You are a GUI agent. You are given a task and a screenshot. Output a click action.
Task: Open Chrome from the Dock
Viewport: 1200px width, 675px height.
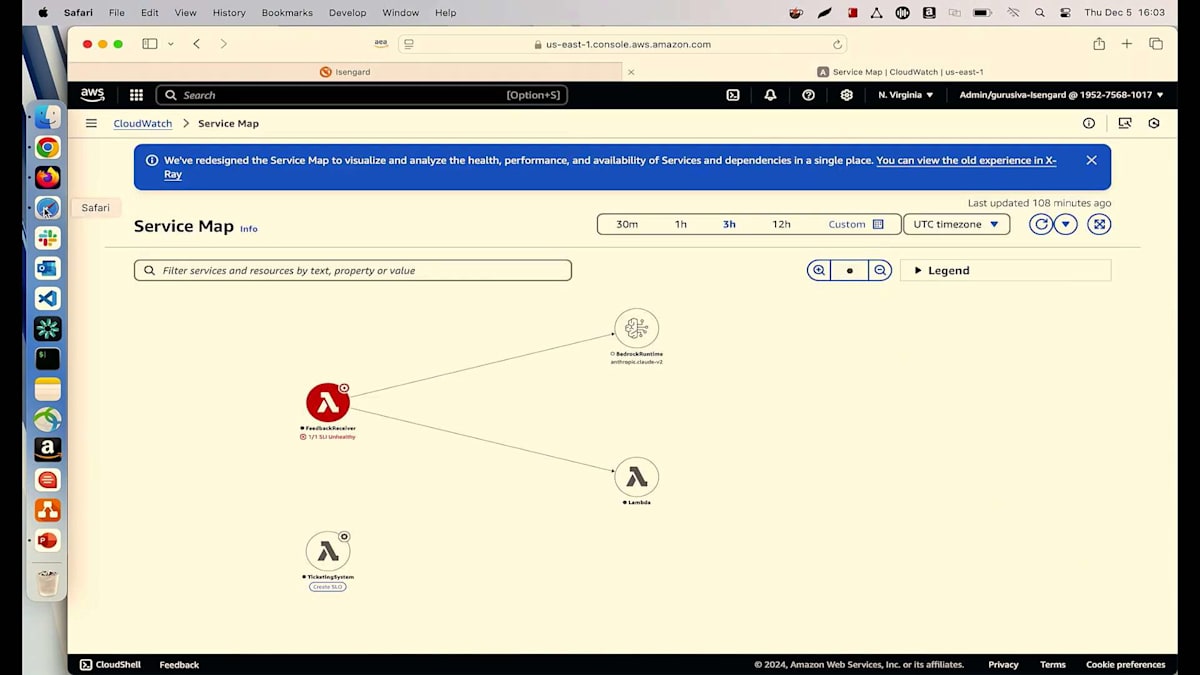(x=47, y=148)
